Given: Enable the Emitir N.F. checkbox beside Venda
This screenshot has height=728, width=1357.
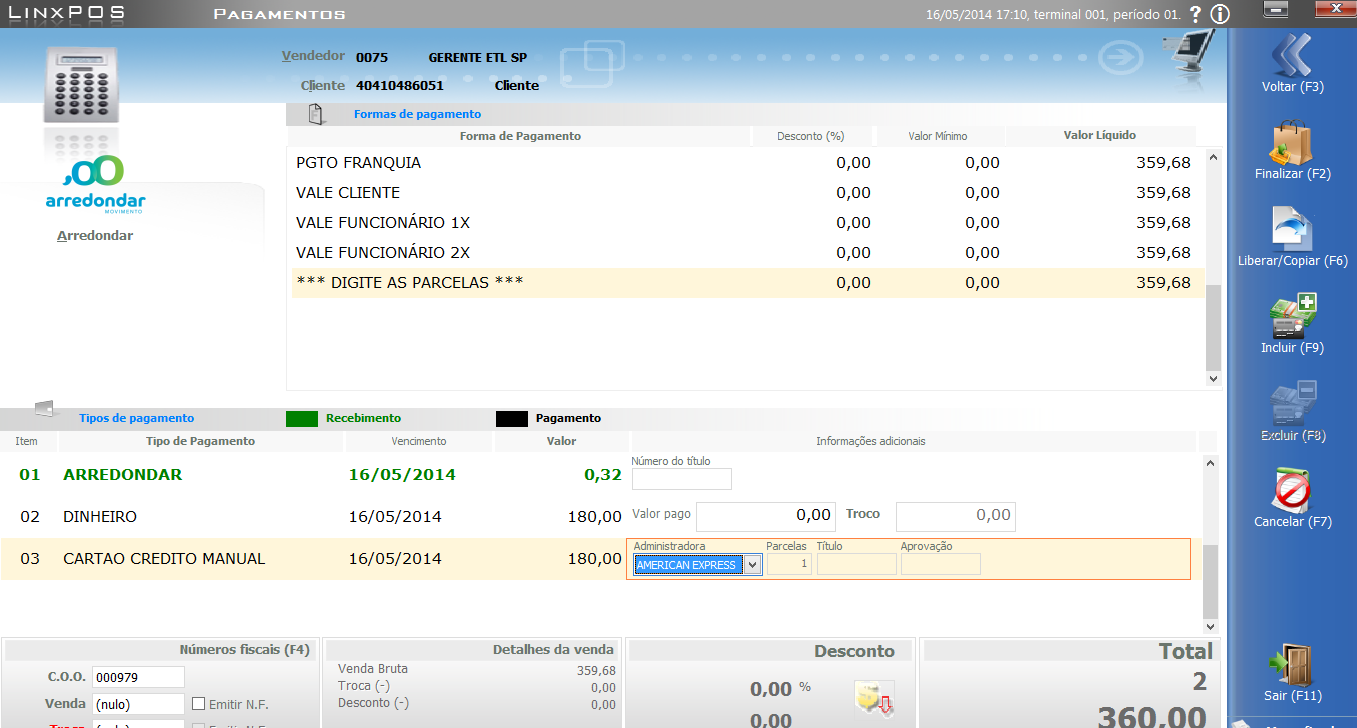Looking at the screenshot, I should 198,704.
